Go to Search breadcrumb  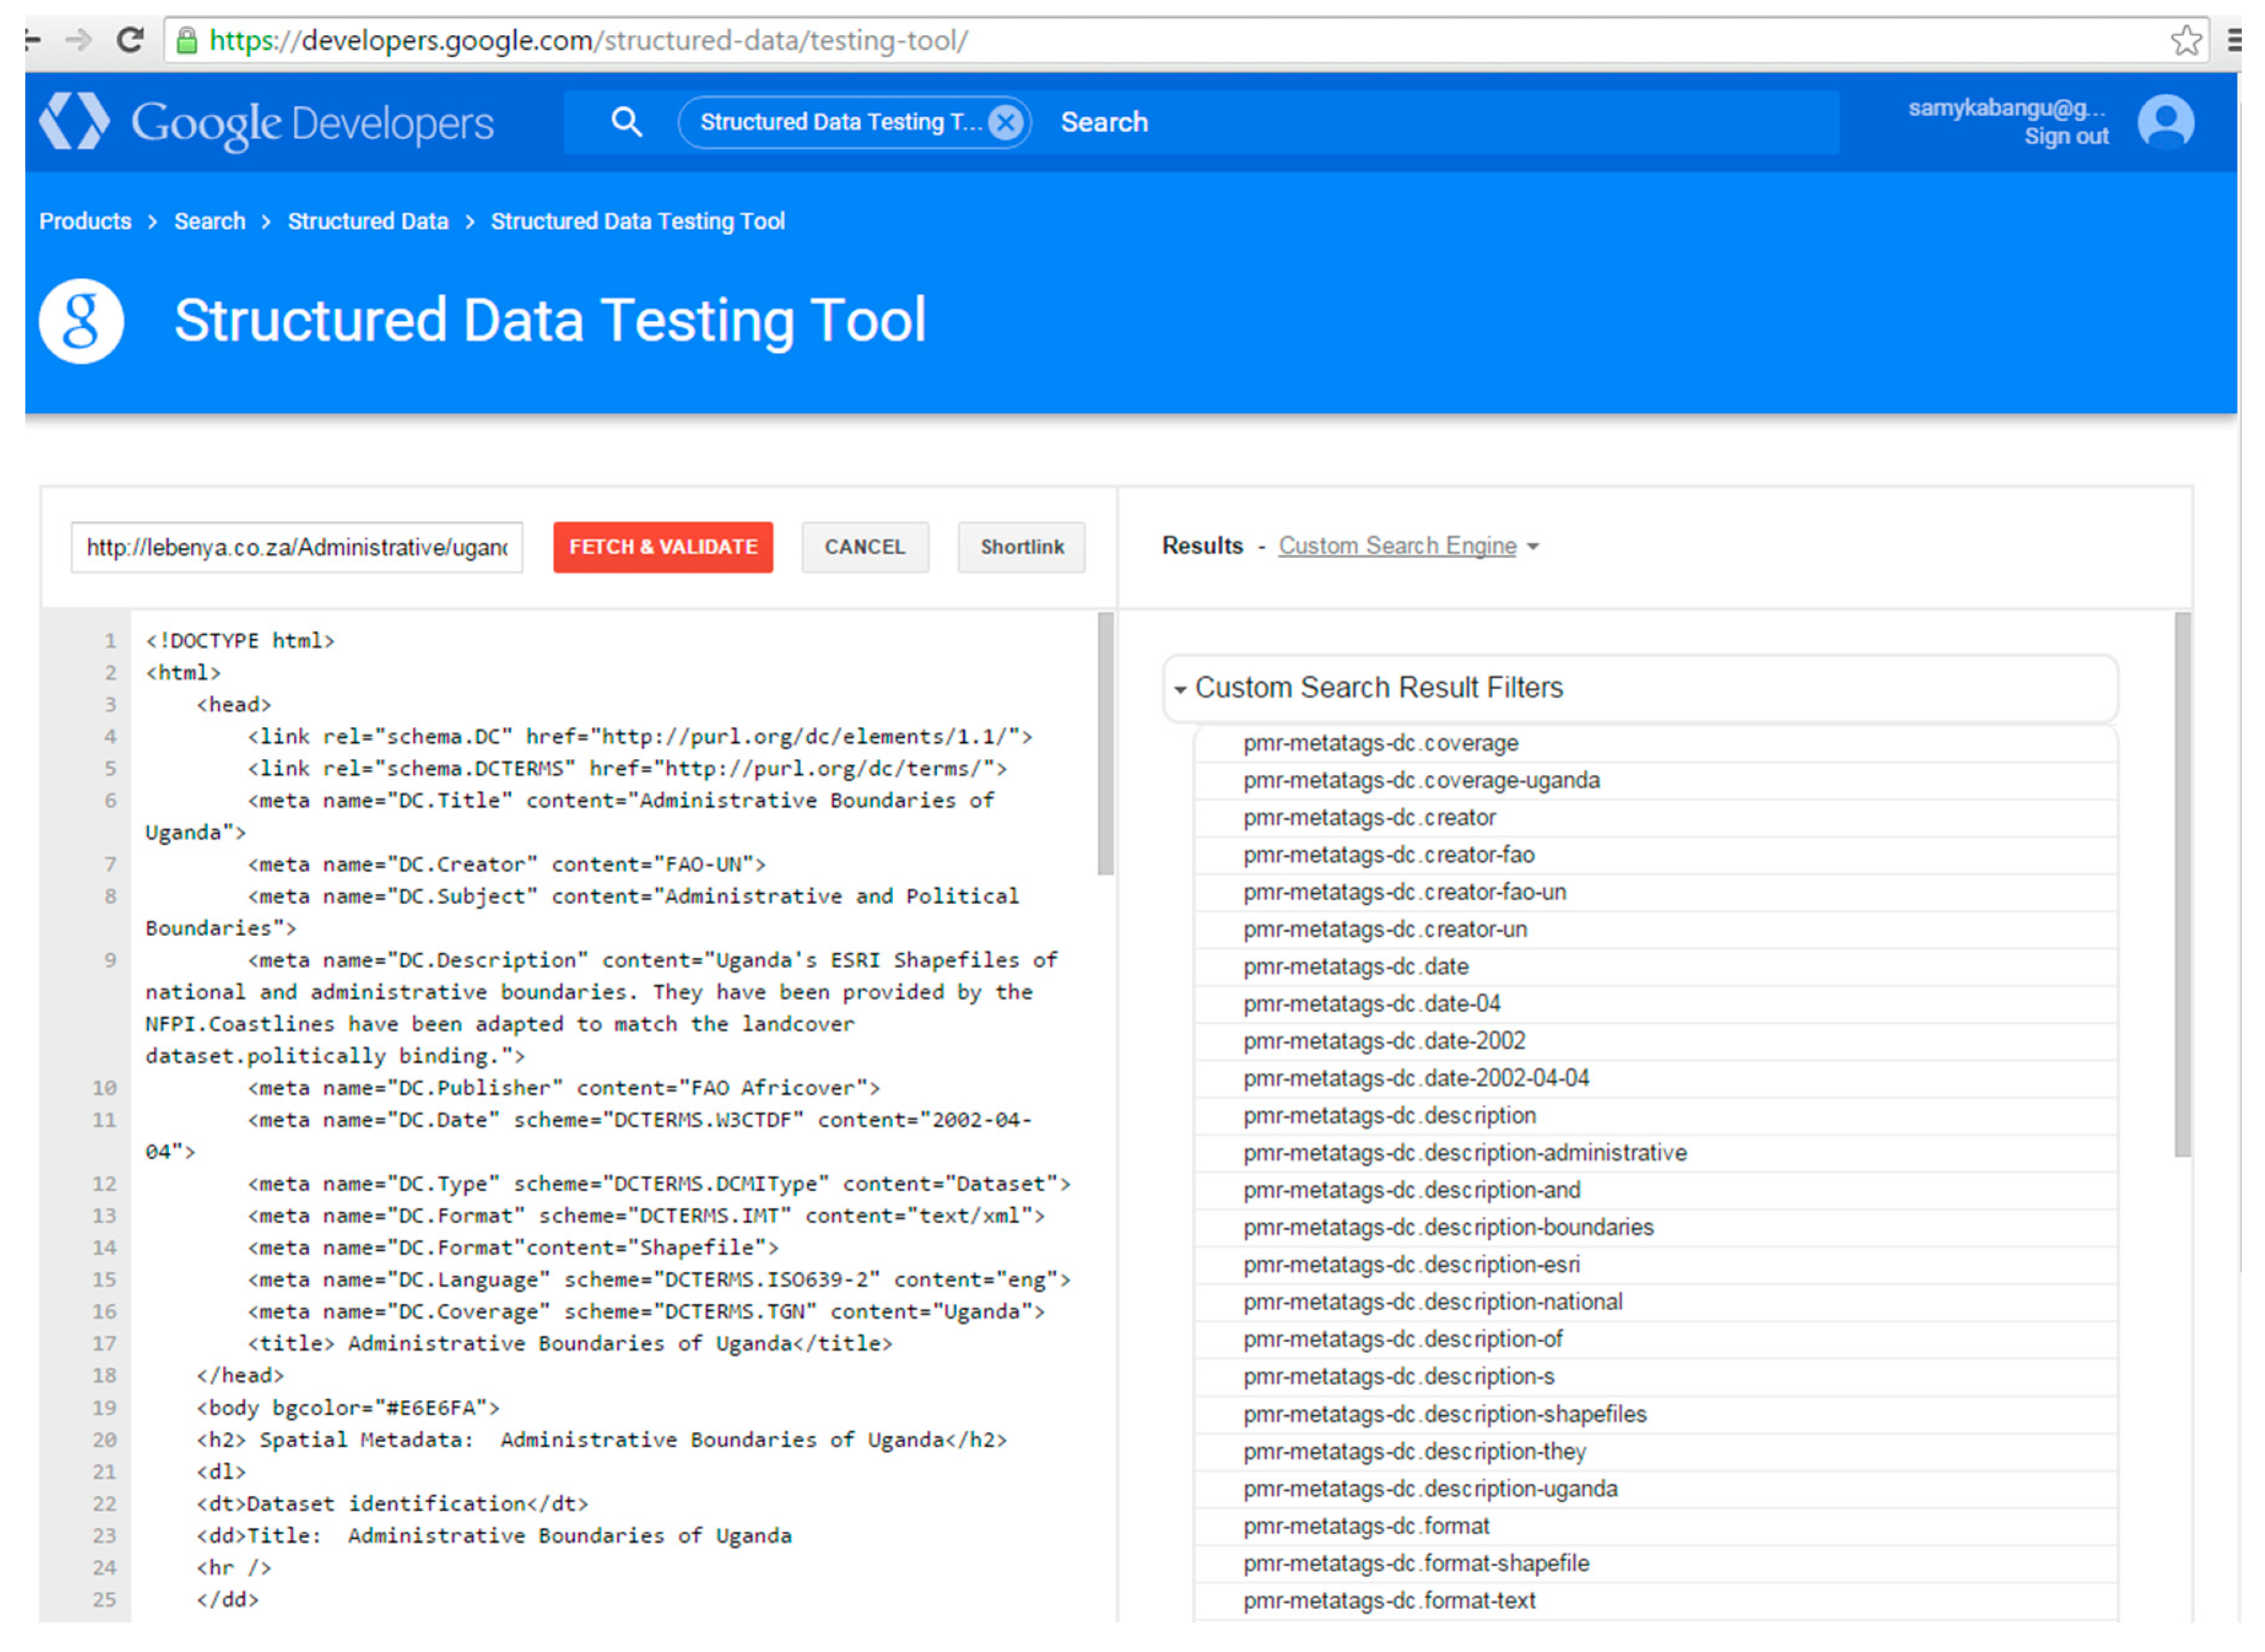(x=209, y=221)
